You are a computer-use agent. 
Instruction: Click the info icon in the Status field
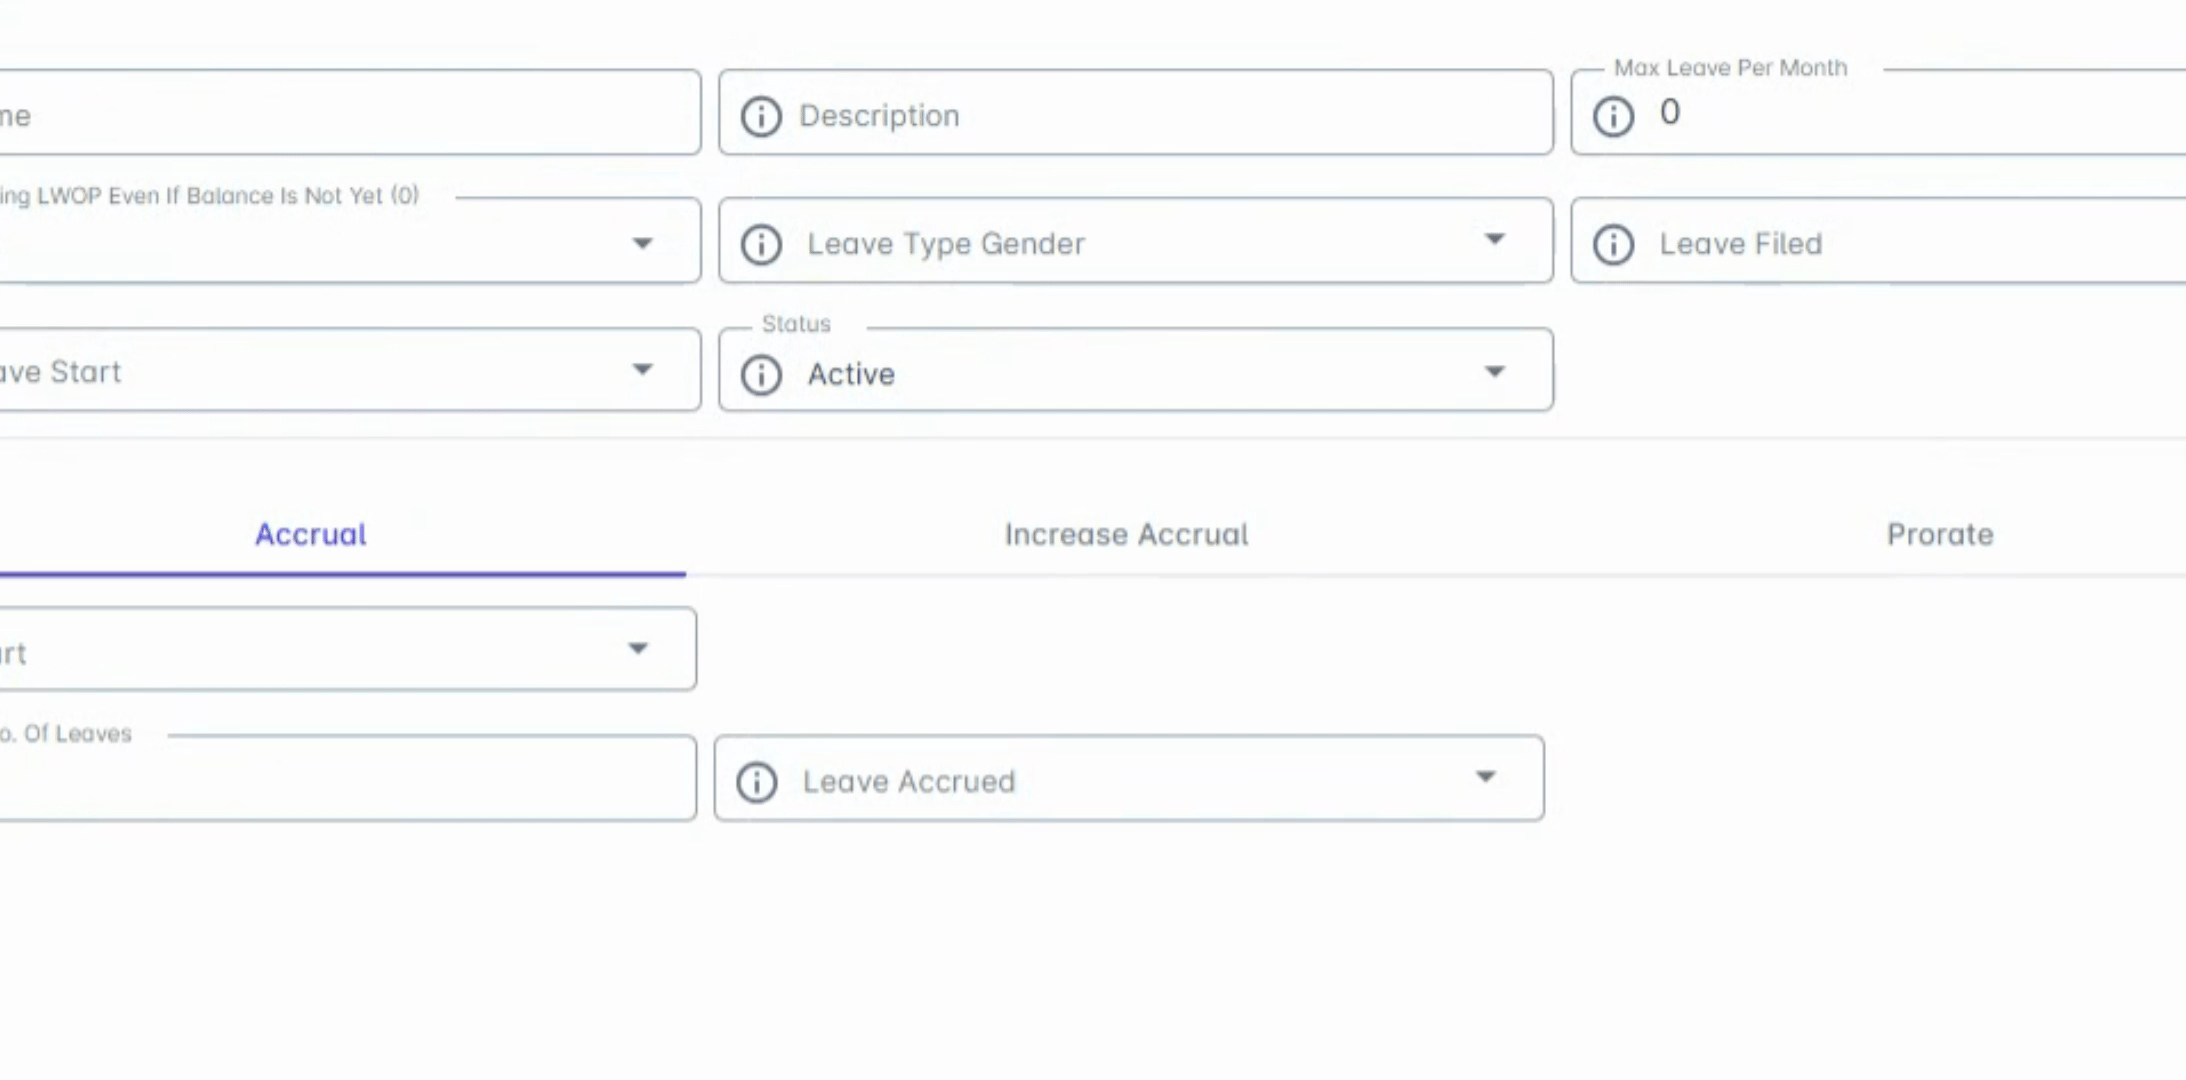tap(761, 375)
